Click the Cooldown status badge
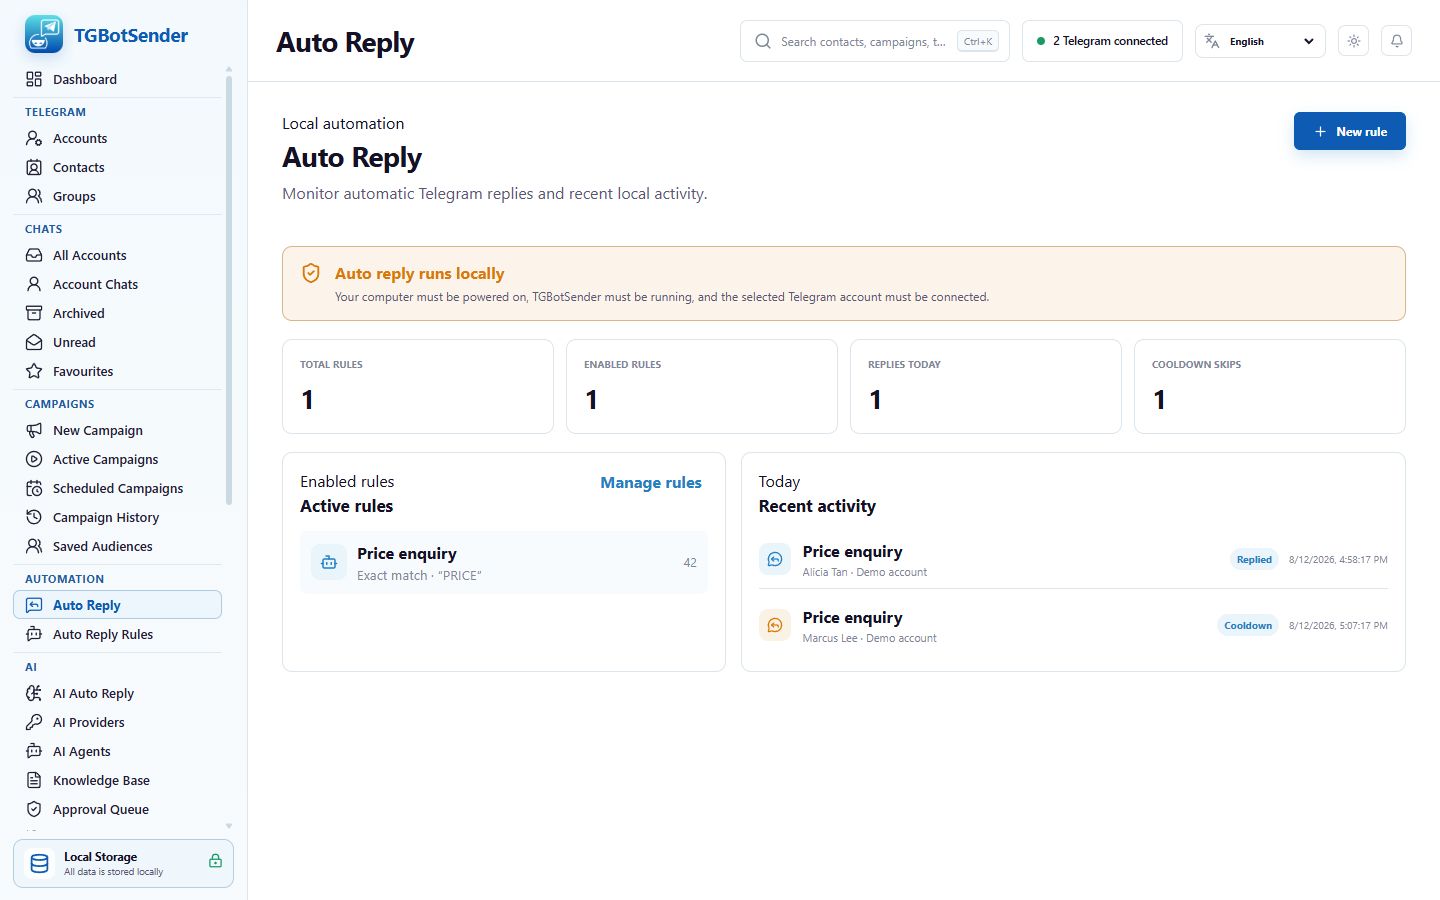The width and height of the screenshot is (1440, 900). (x=1248, y=626)
